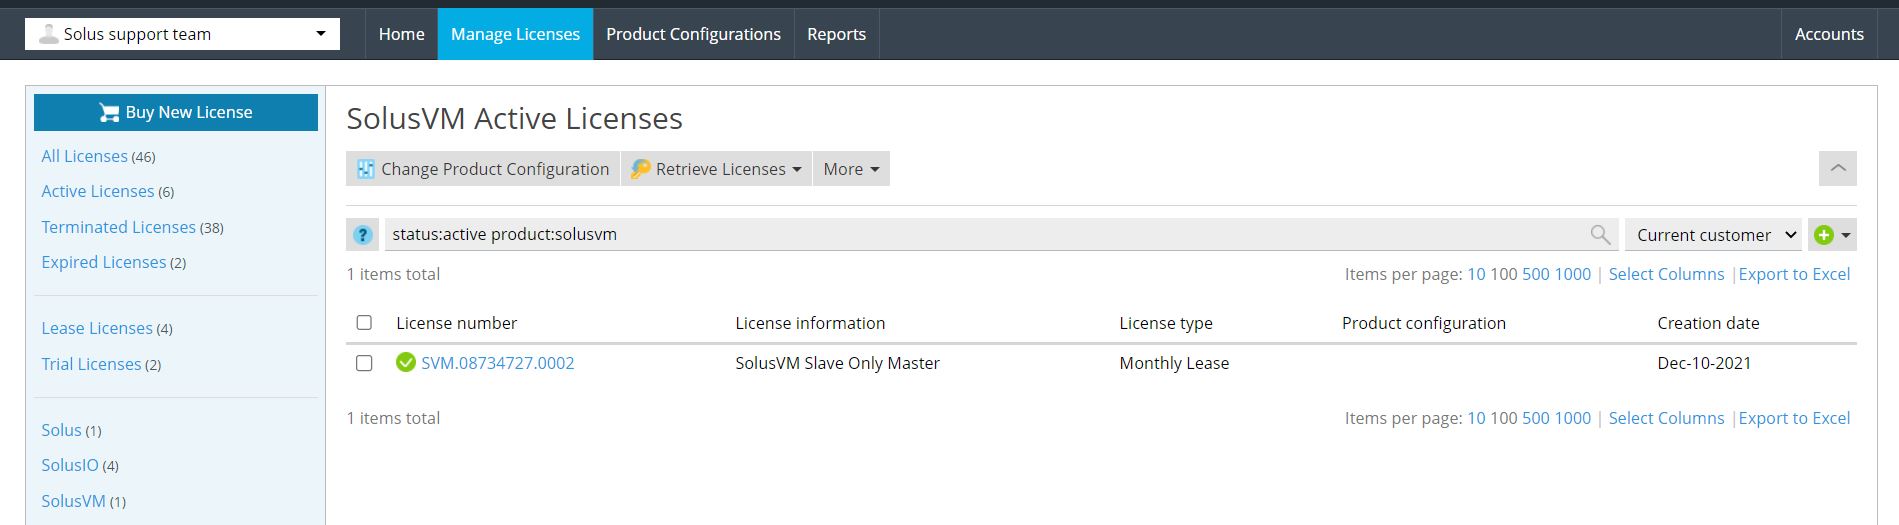Tick checkbox for license SVM.08734727.0002

point(364,363)
